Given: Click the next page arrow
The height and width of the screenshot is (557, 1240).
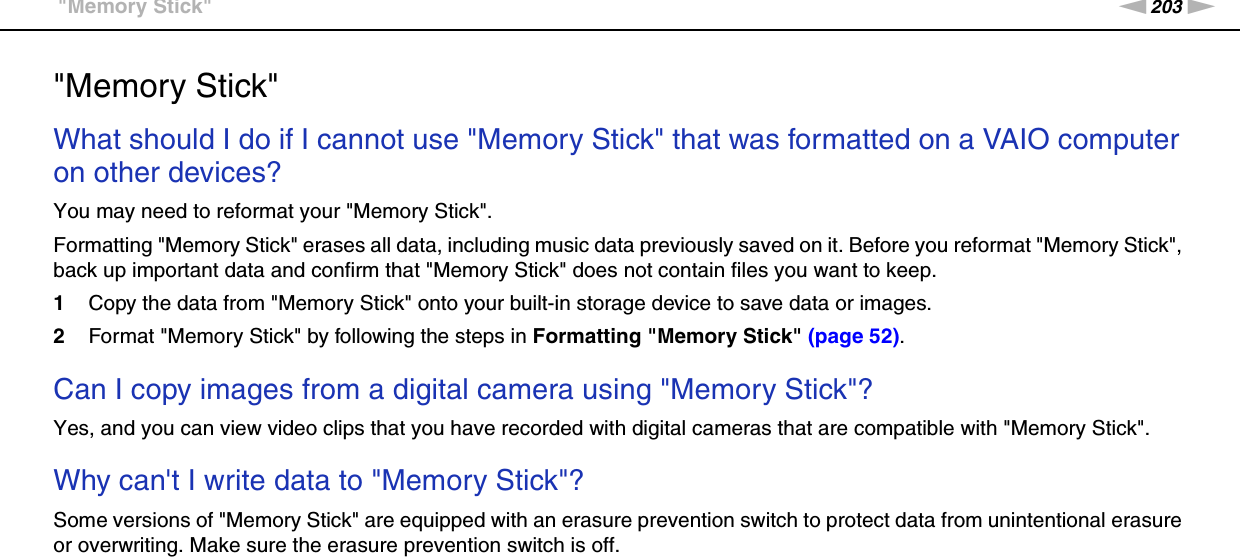Looking at the screenshot, I should tap(1201, 8).
